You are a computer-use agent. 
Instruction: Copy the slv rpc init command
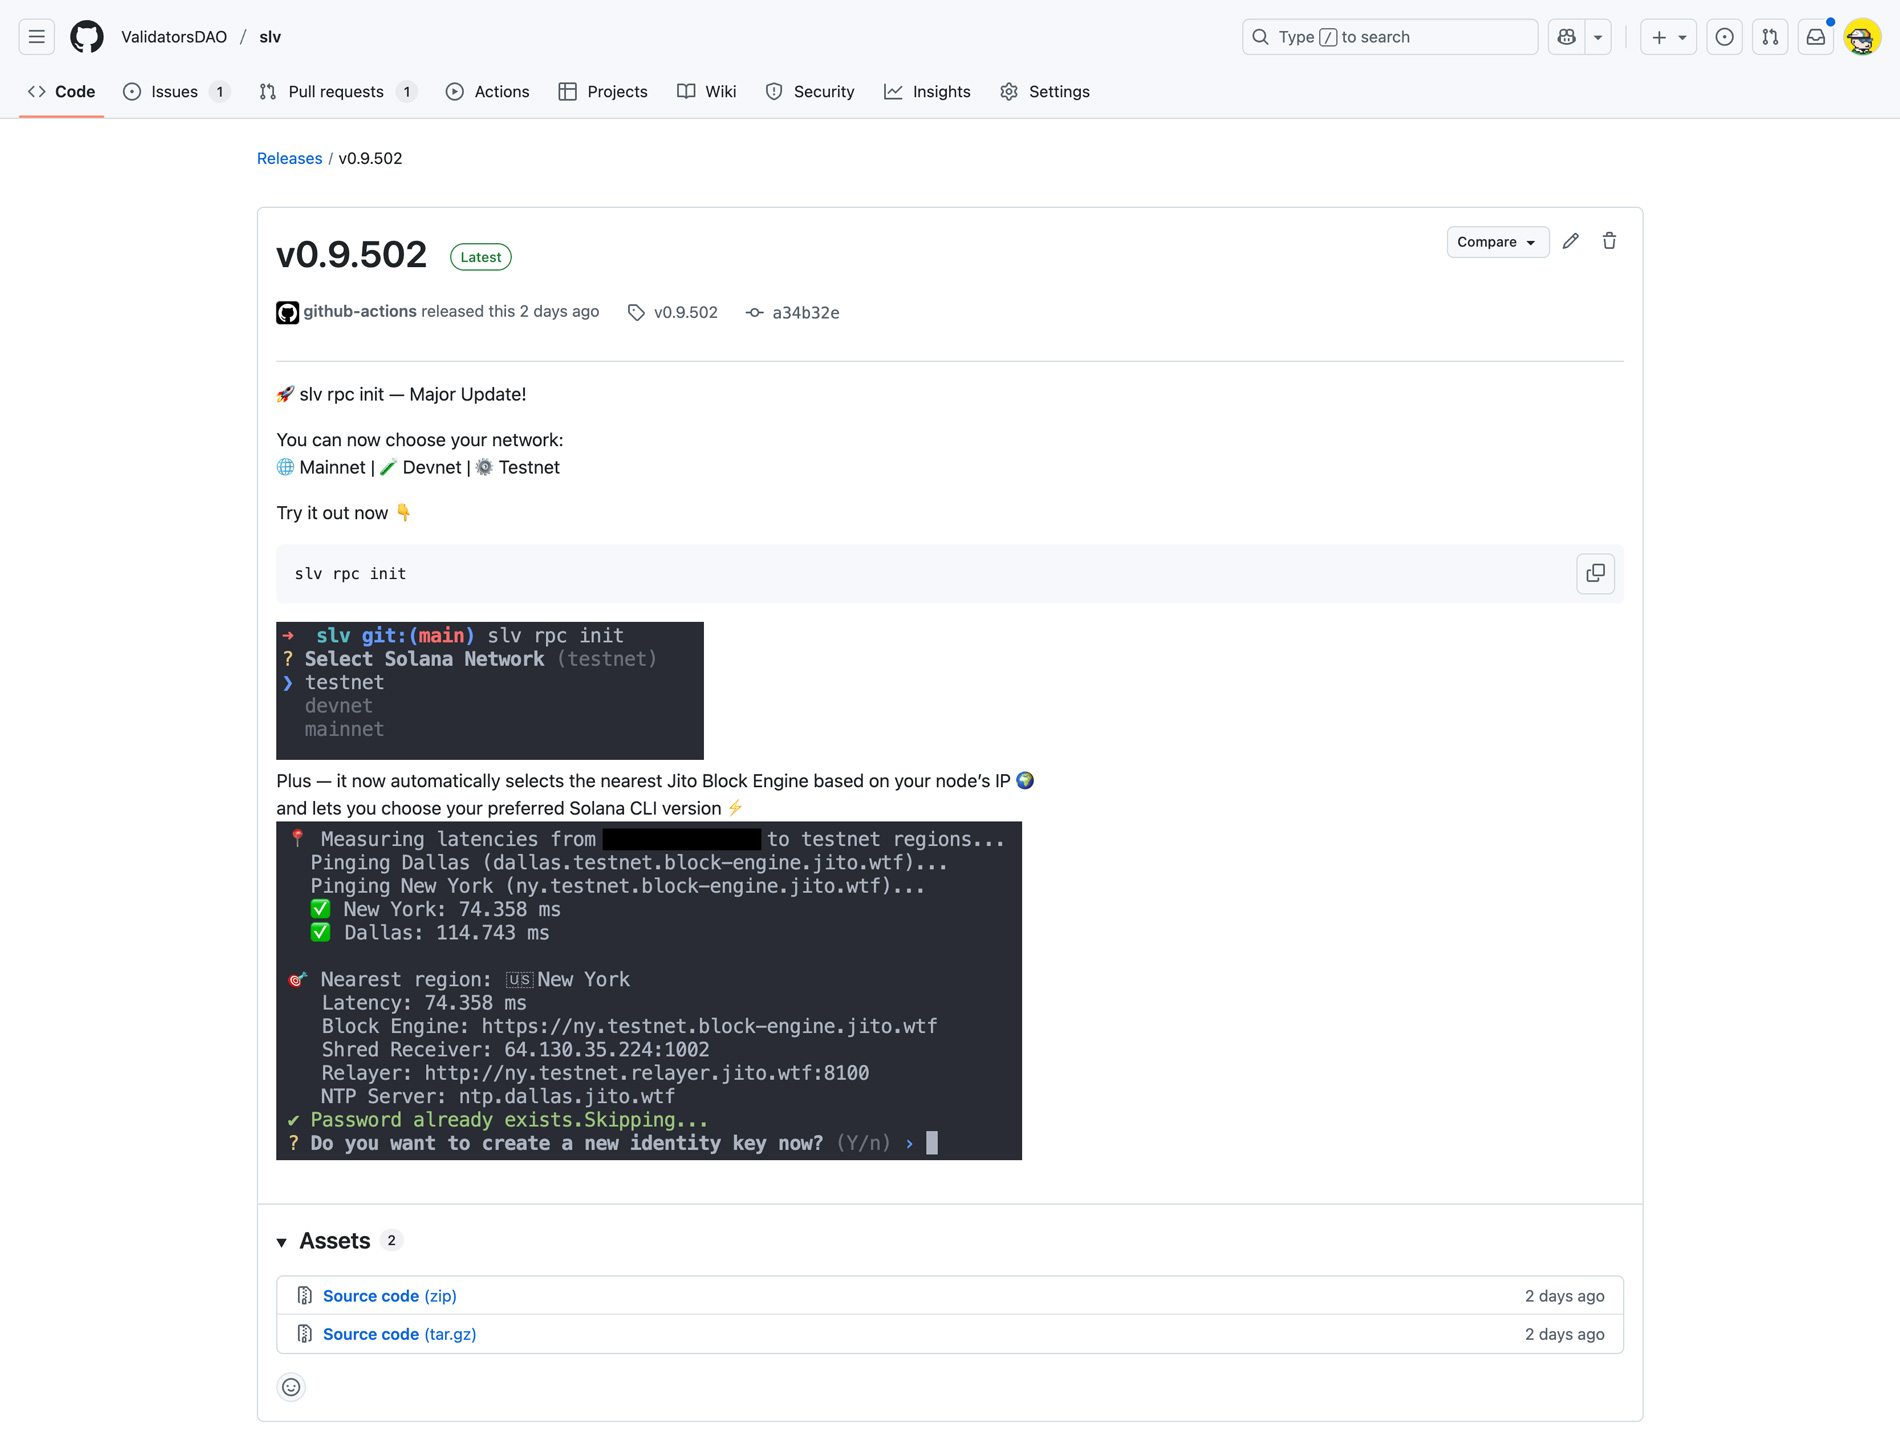[1595, 573]
